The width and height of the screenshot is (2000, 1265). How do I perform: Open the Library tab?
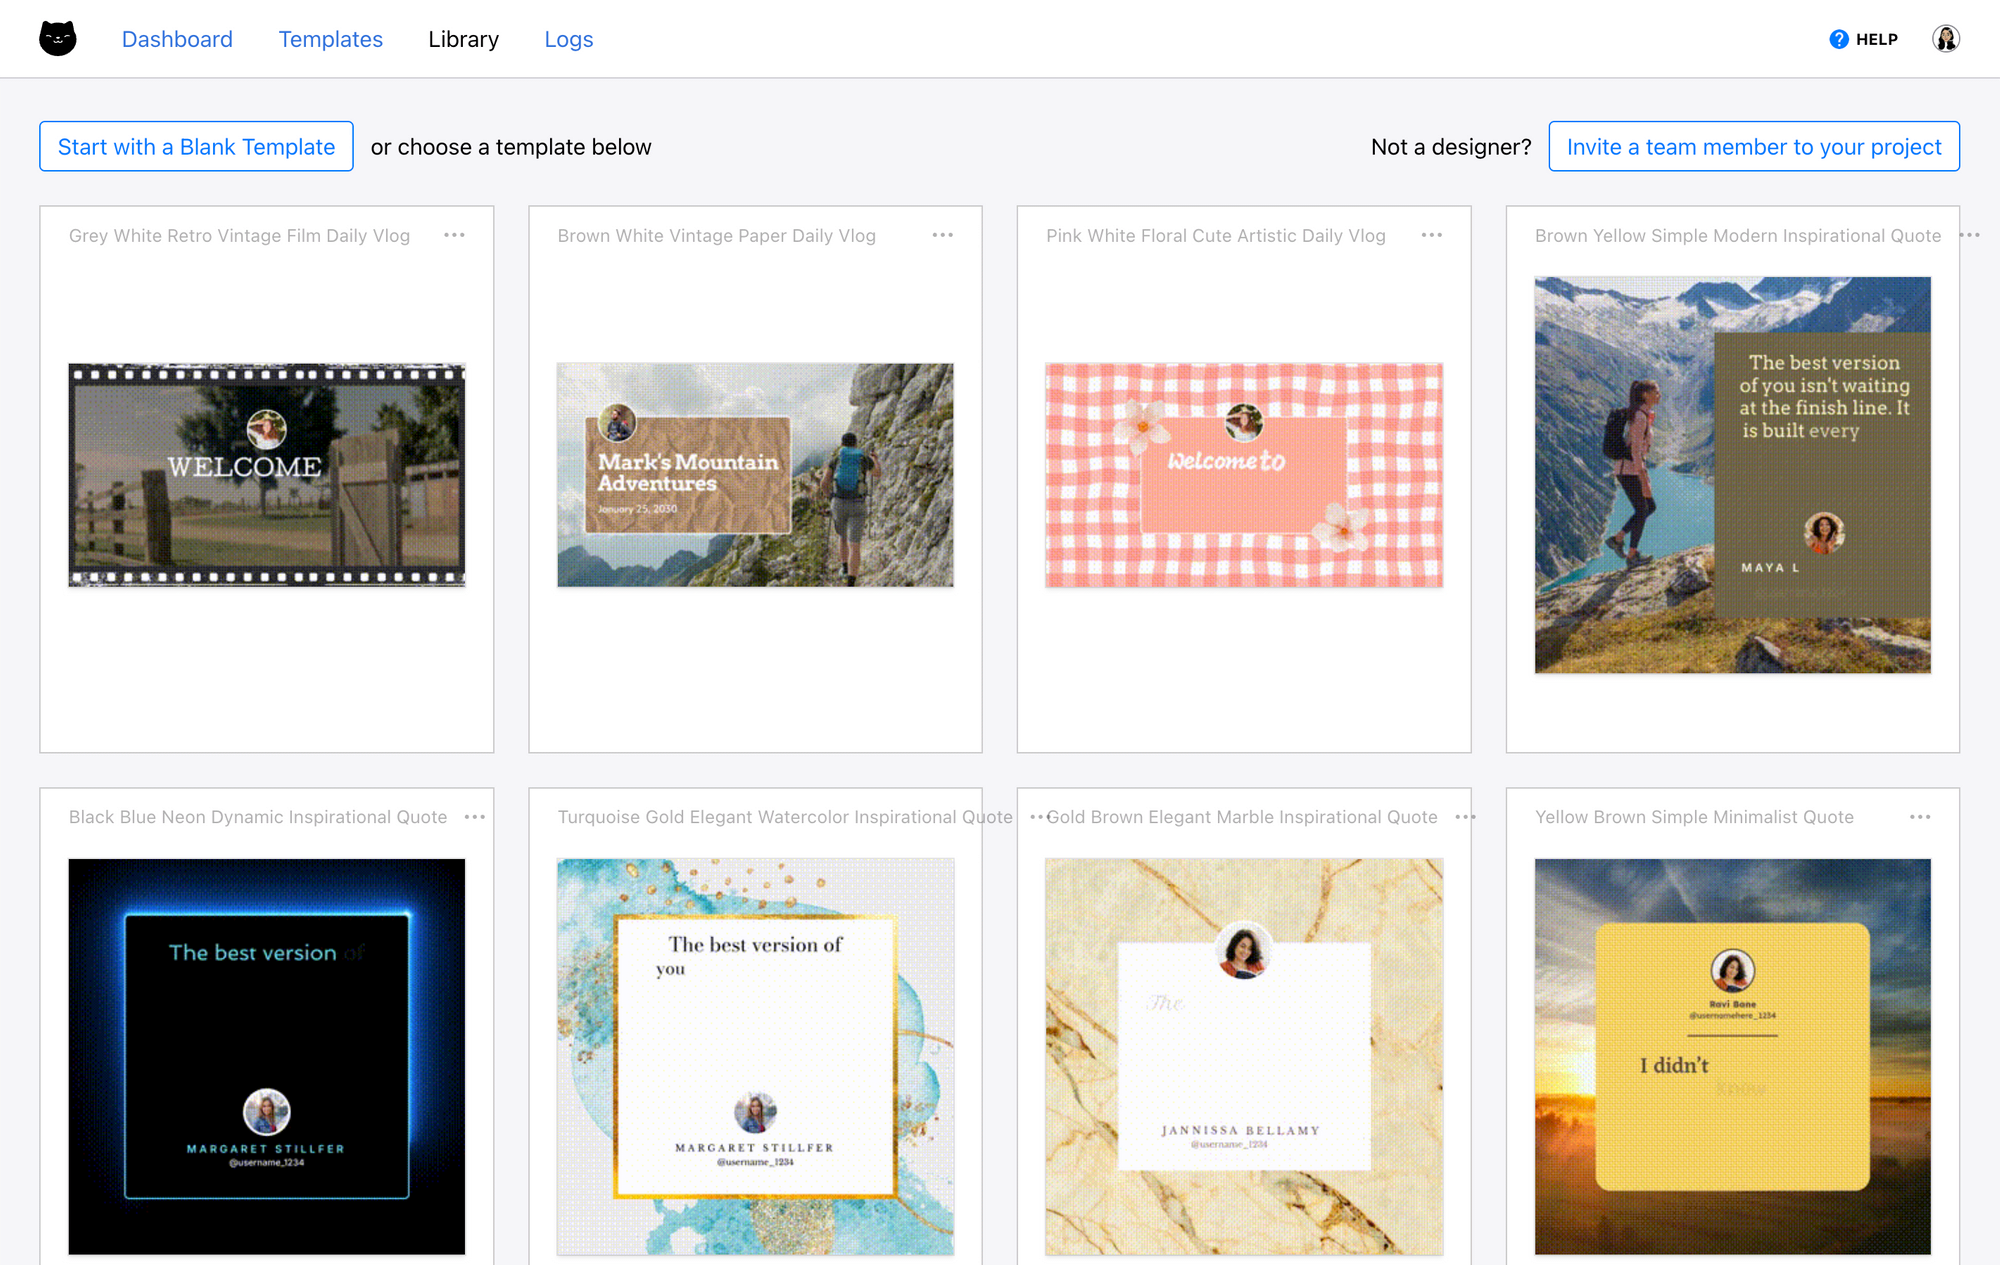[x=463, y=39]
